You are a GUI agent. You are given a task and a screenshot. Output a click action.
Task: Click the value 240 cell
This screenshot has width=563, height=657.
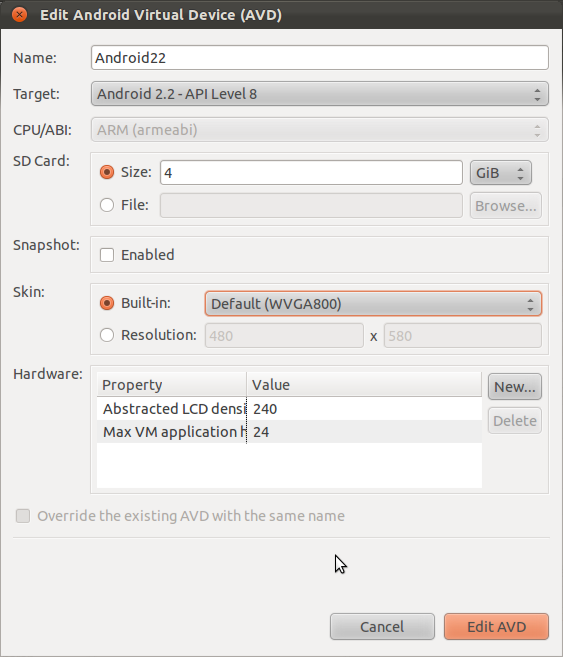pos(364,409)
